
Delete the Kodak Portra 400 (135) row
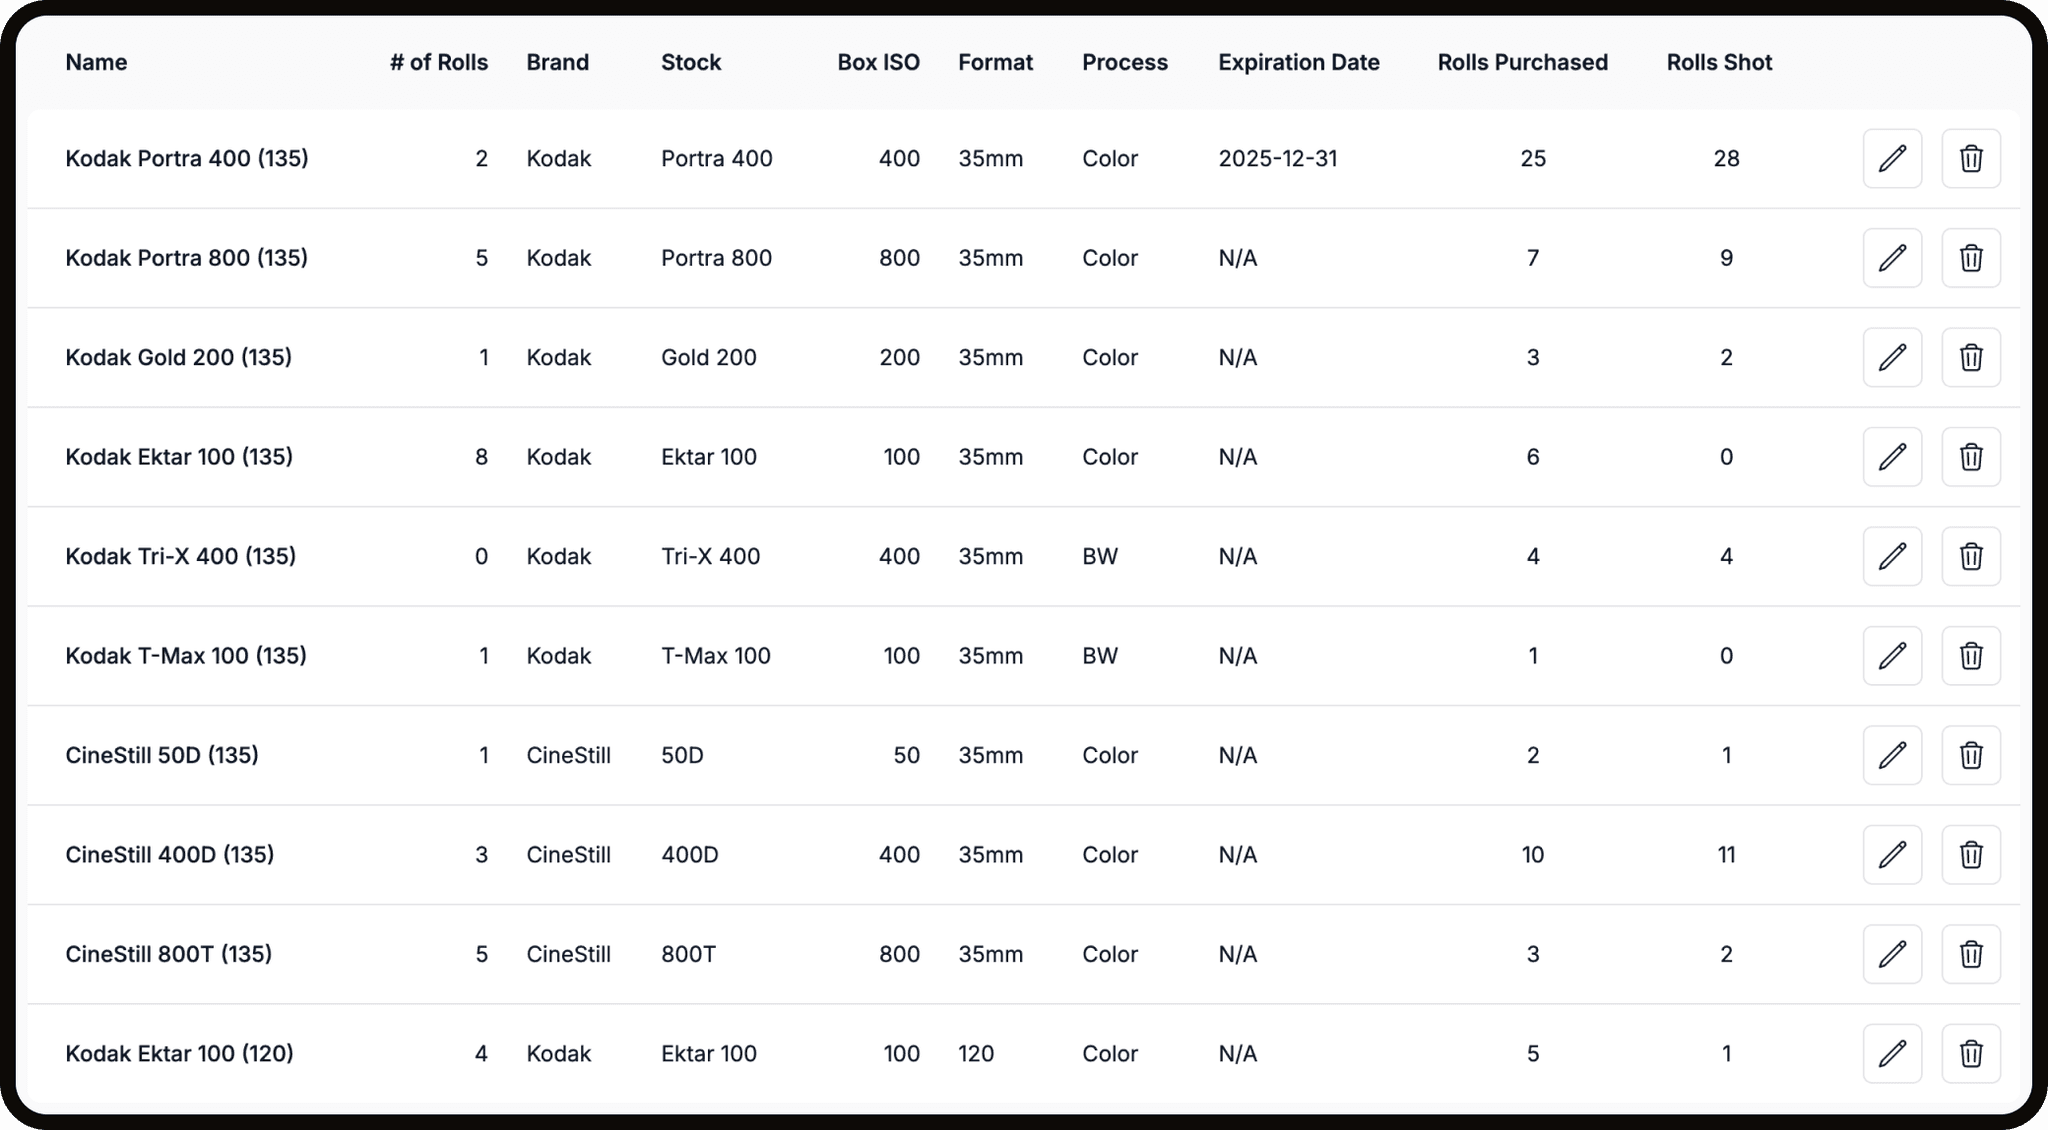point(1971,158)
